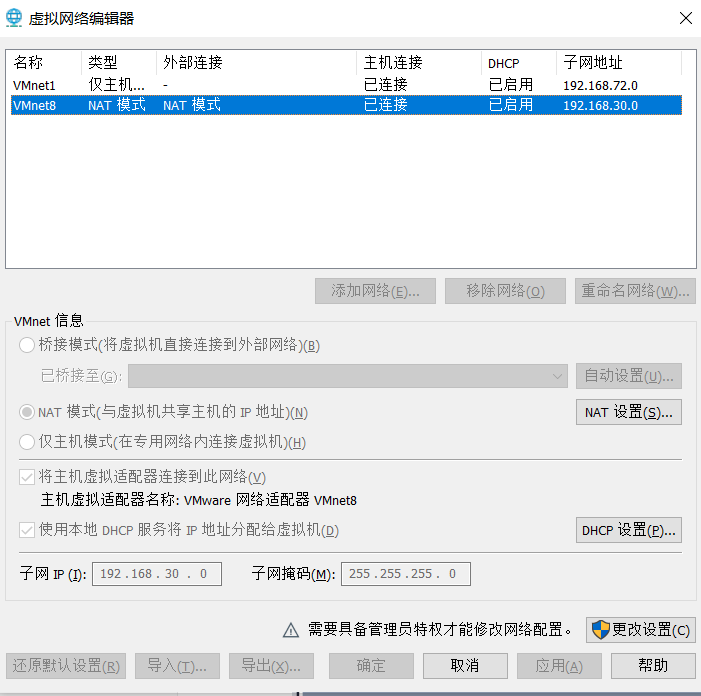Toggle 将主机虚拟适配器连接到此网络 checkbox

[27, 477]
